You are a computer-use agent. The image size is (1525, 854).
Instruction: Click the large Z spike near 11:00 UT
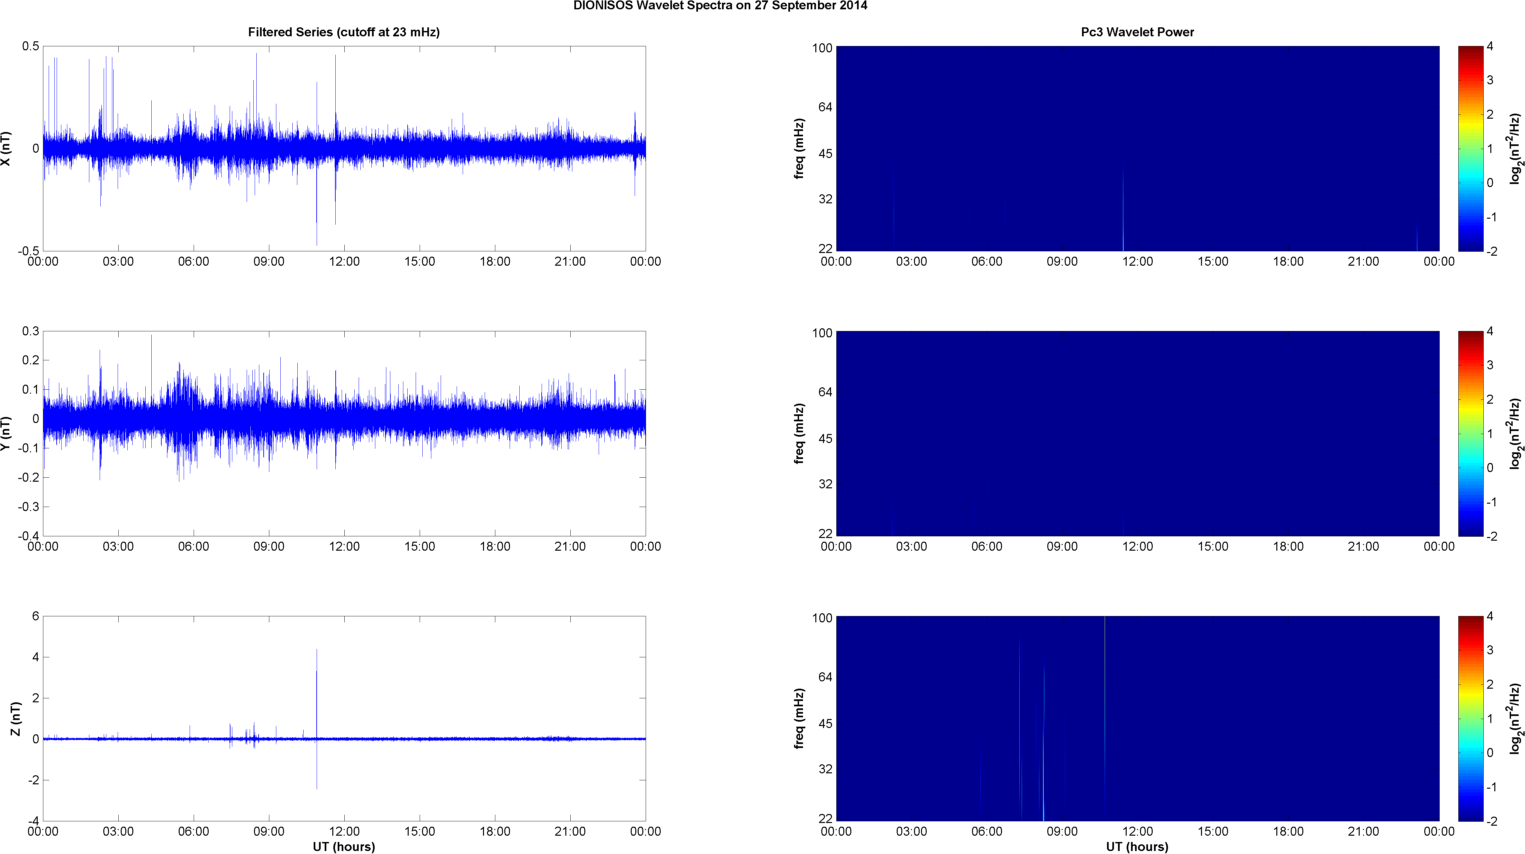pyautogui.click(x=317, y=718)
